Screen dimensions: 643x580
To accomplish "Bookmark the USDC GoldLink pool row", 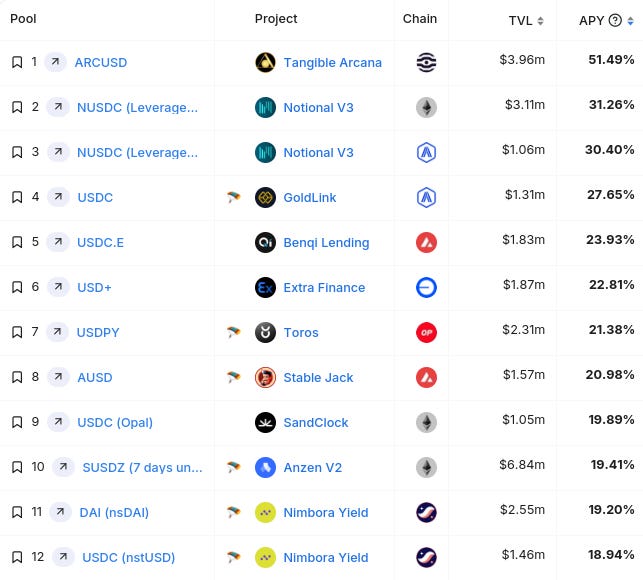I will pos(17,197).
